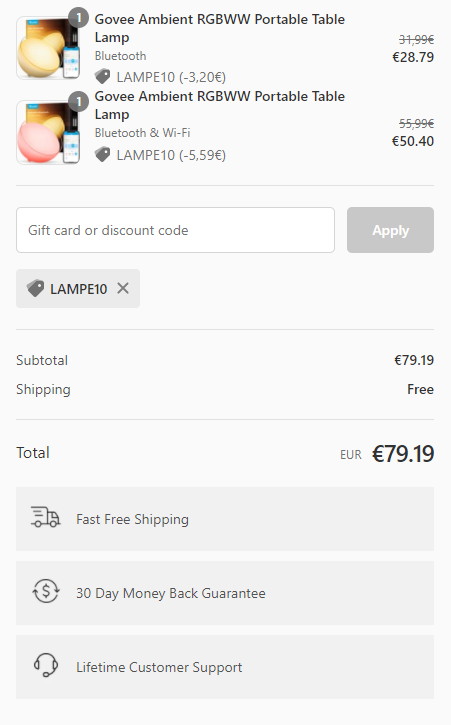This screenshot has width=451, height=725.
Task: Click the first Govee Ambient lamp title
Action: point(220,28)
